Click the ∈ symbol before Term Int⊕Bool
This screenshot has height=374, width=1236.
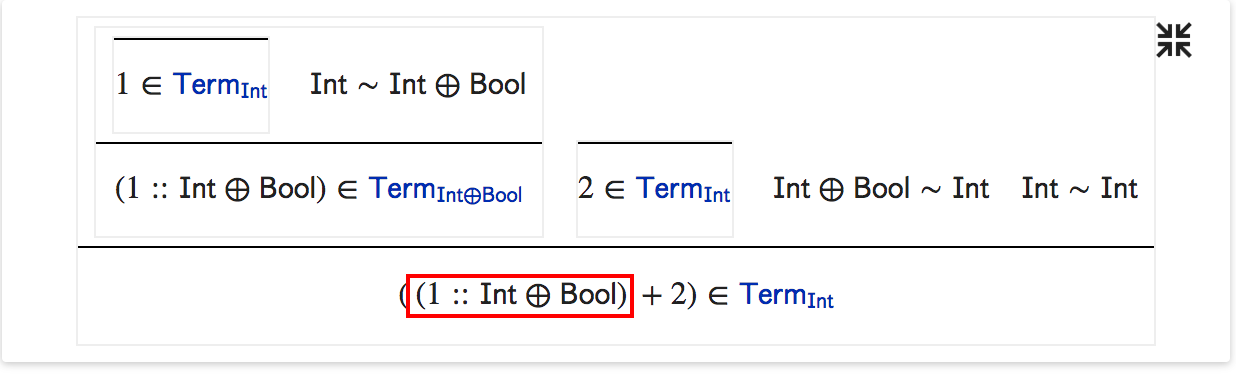coord(347,189)
